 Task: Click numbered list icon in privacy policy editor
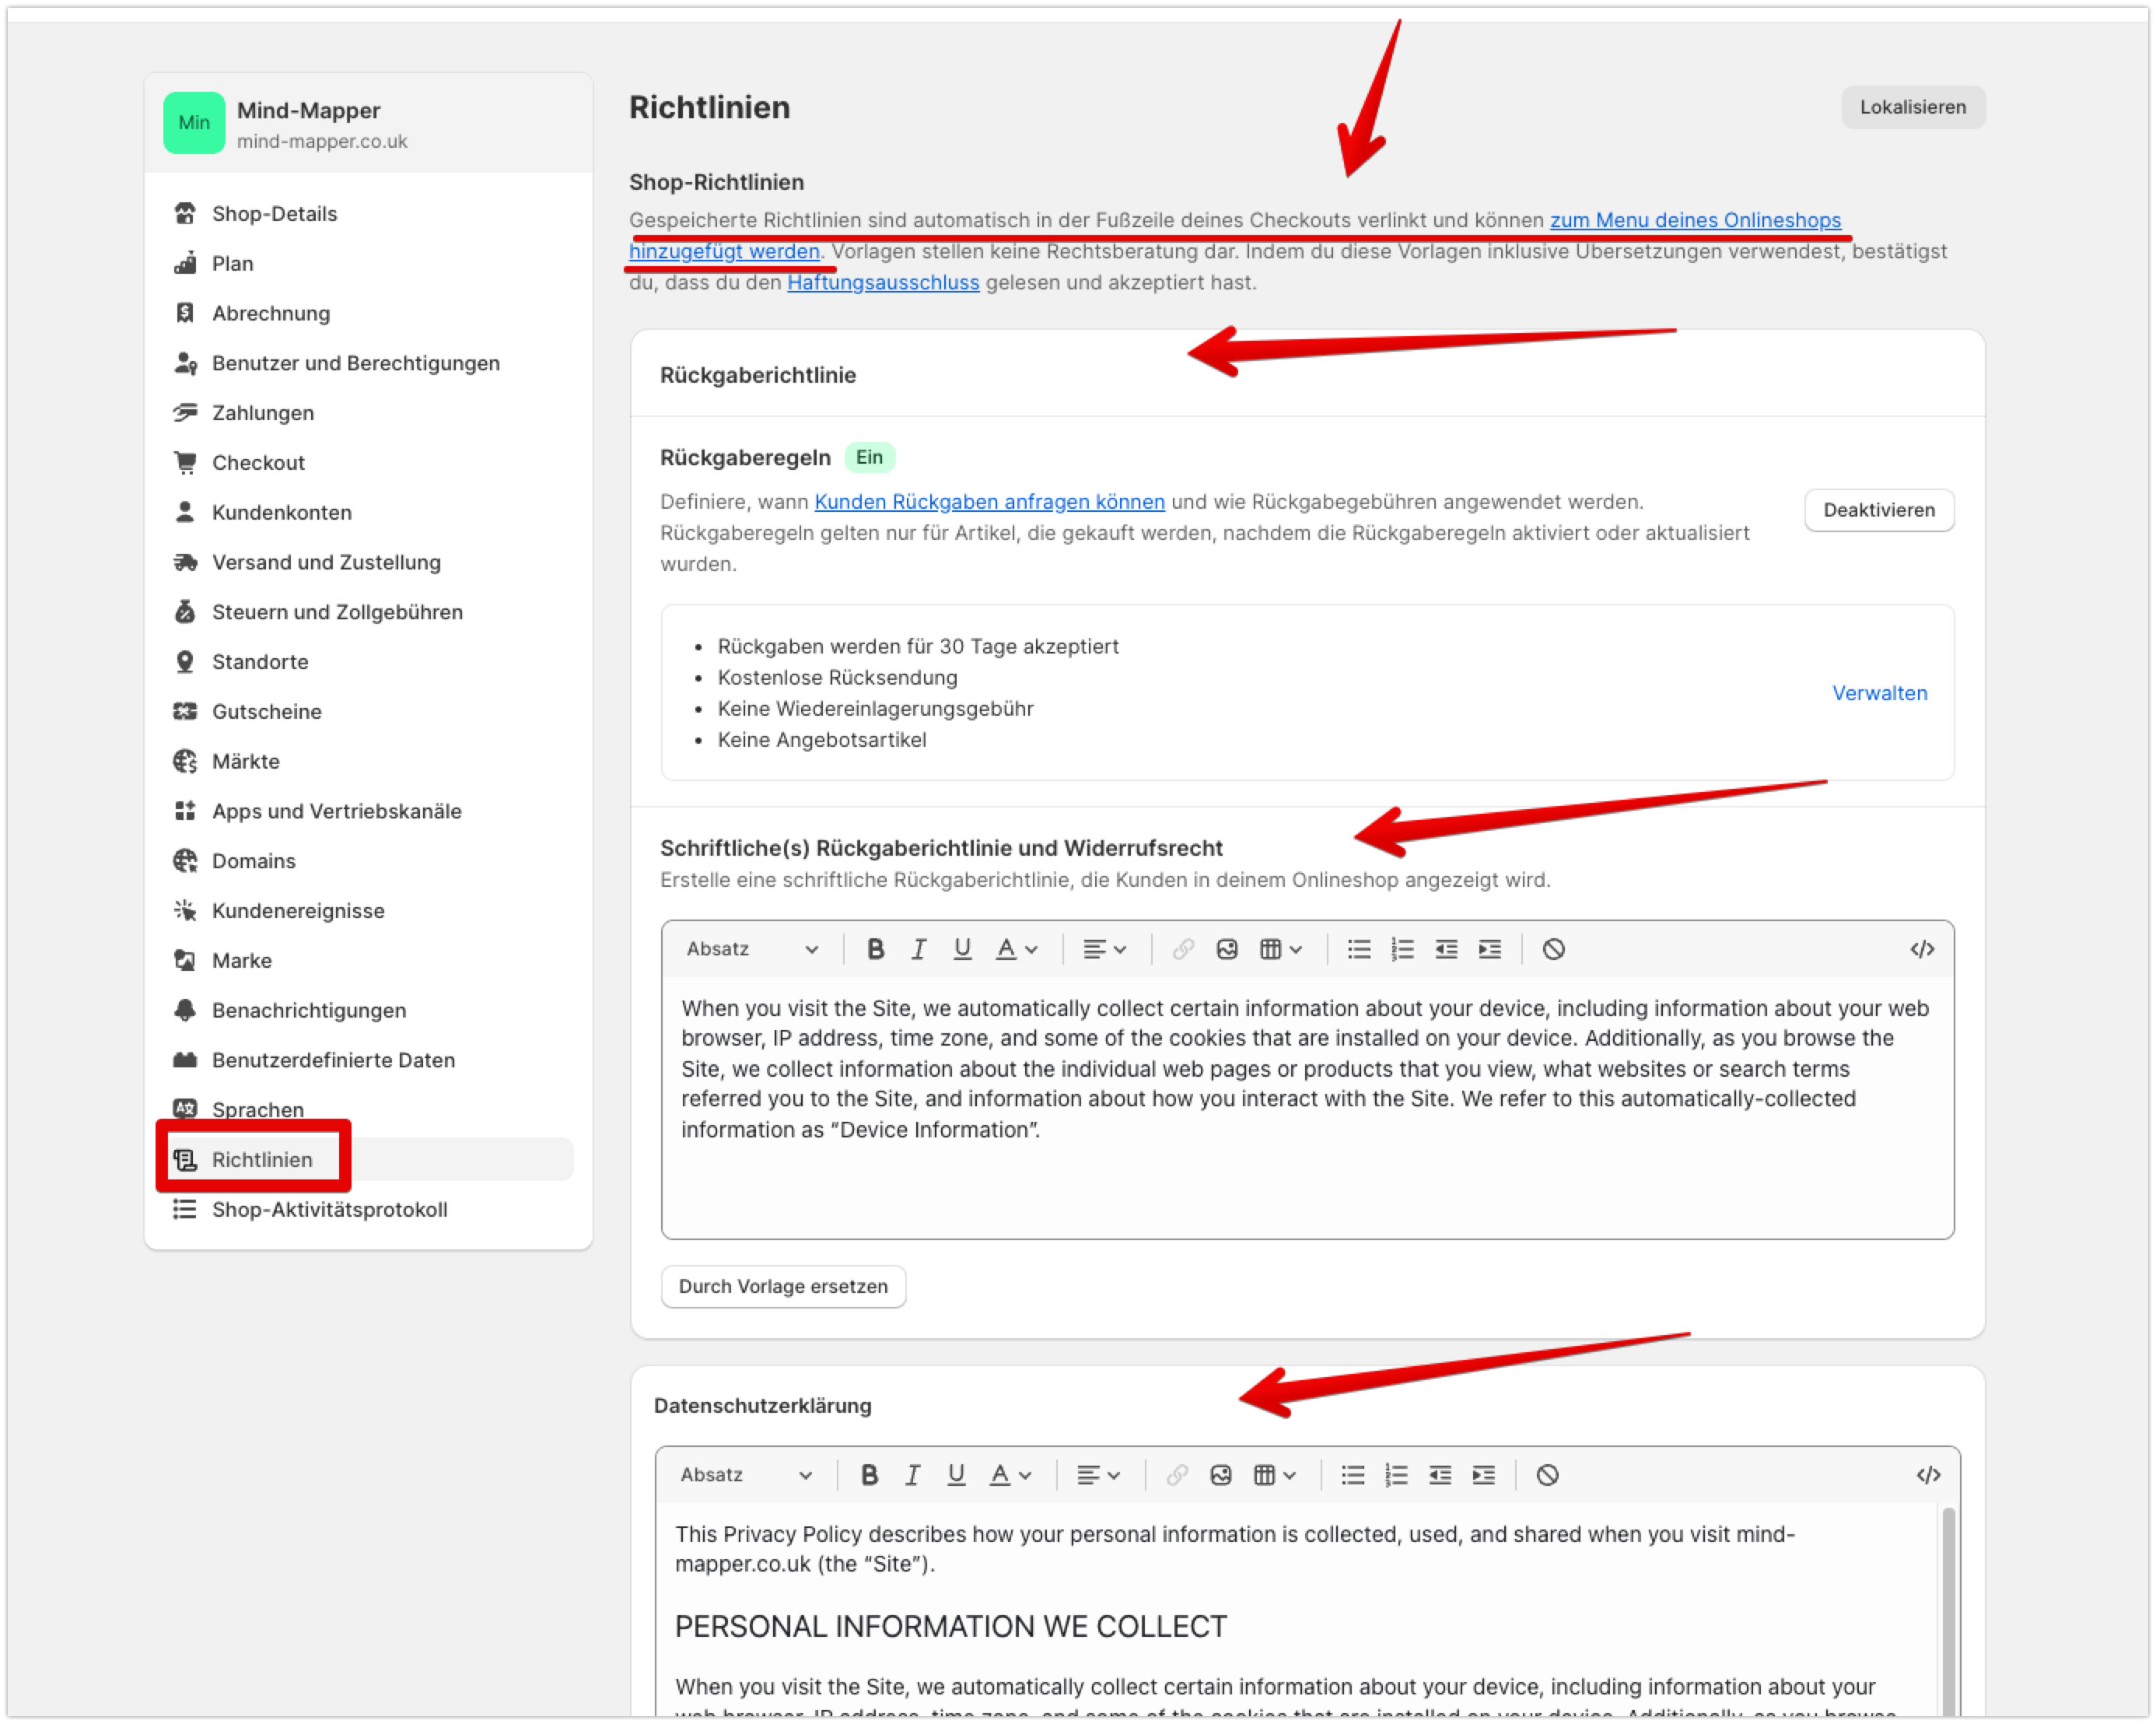click(x=1396, y=1475)
